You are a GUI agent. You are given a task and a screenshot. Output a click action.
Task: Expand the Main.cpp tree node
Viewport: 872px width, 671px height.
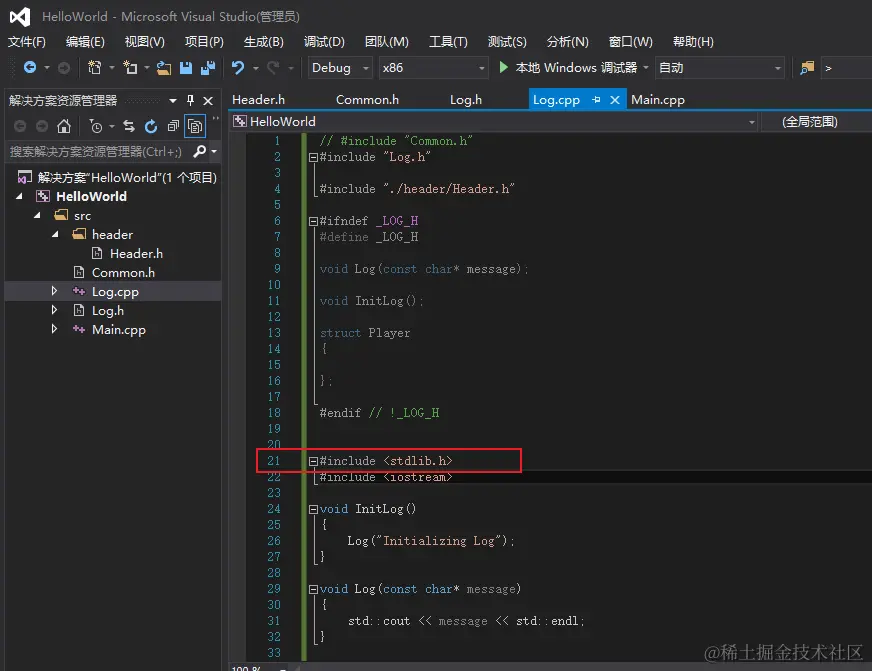pos(55,330)
